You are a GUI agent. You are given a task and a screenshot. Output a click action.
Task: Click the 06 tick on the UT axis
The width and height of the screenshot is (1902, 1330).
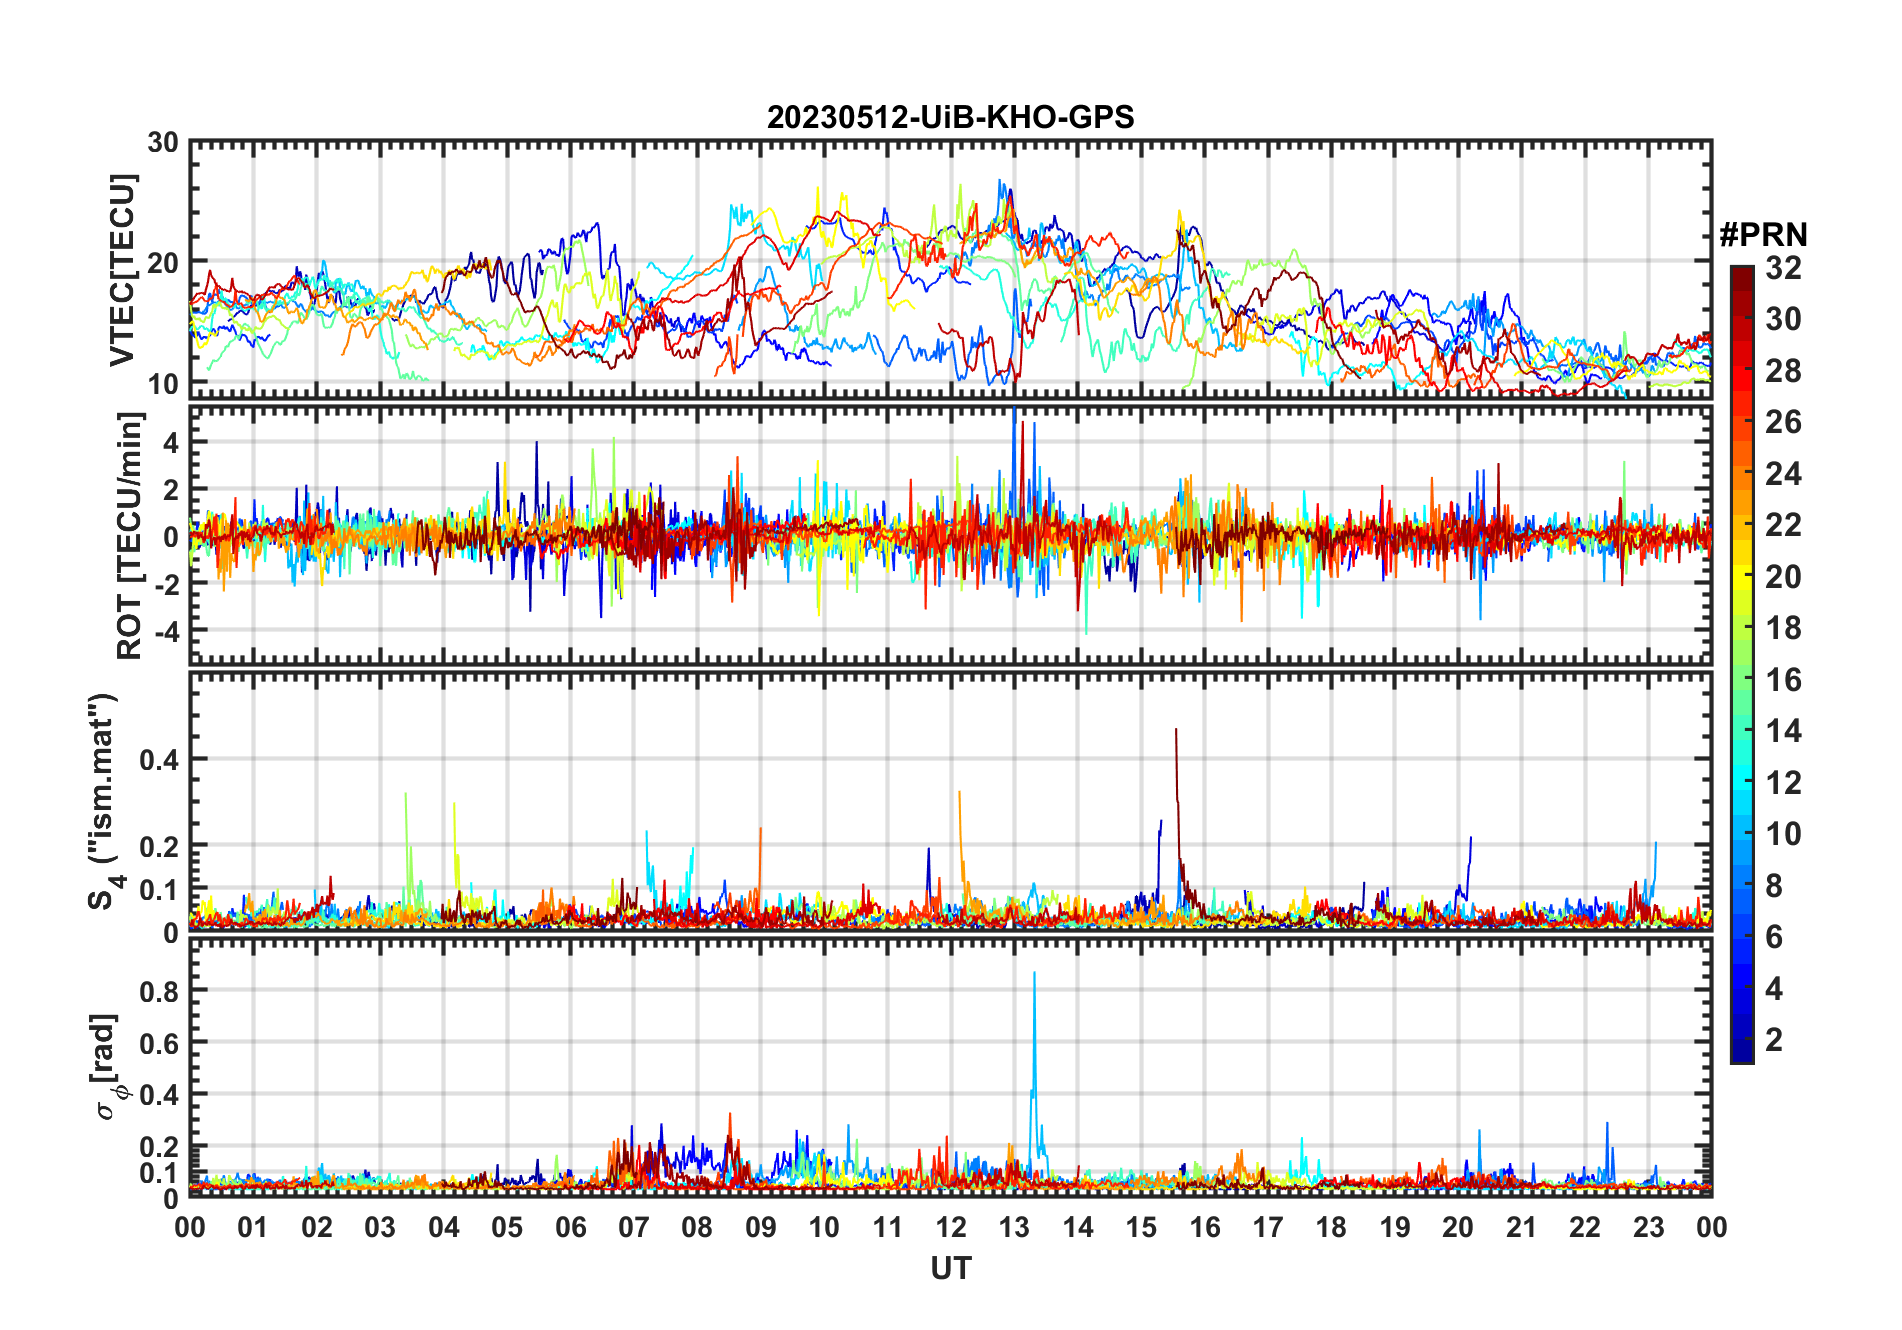pos(571,1227)
